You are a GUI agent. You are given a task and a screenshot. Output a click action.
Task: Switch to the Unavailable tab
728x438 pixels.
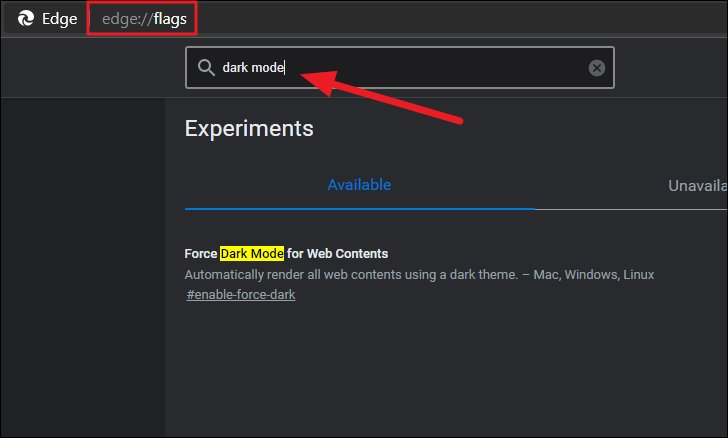[x=697, y=186]
